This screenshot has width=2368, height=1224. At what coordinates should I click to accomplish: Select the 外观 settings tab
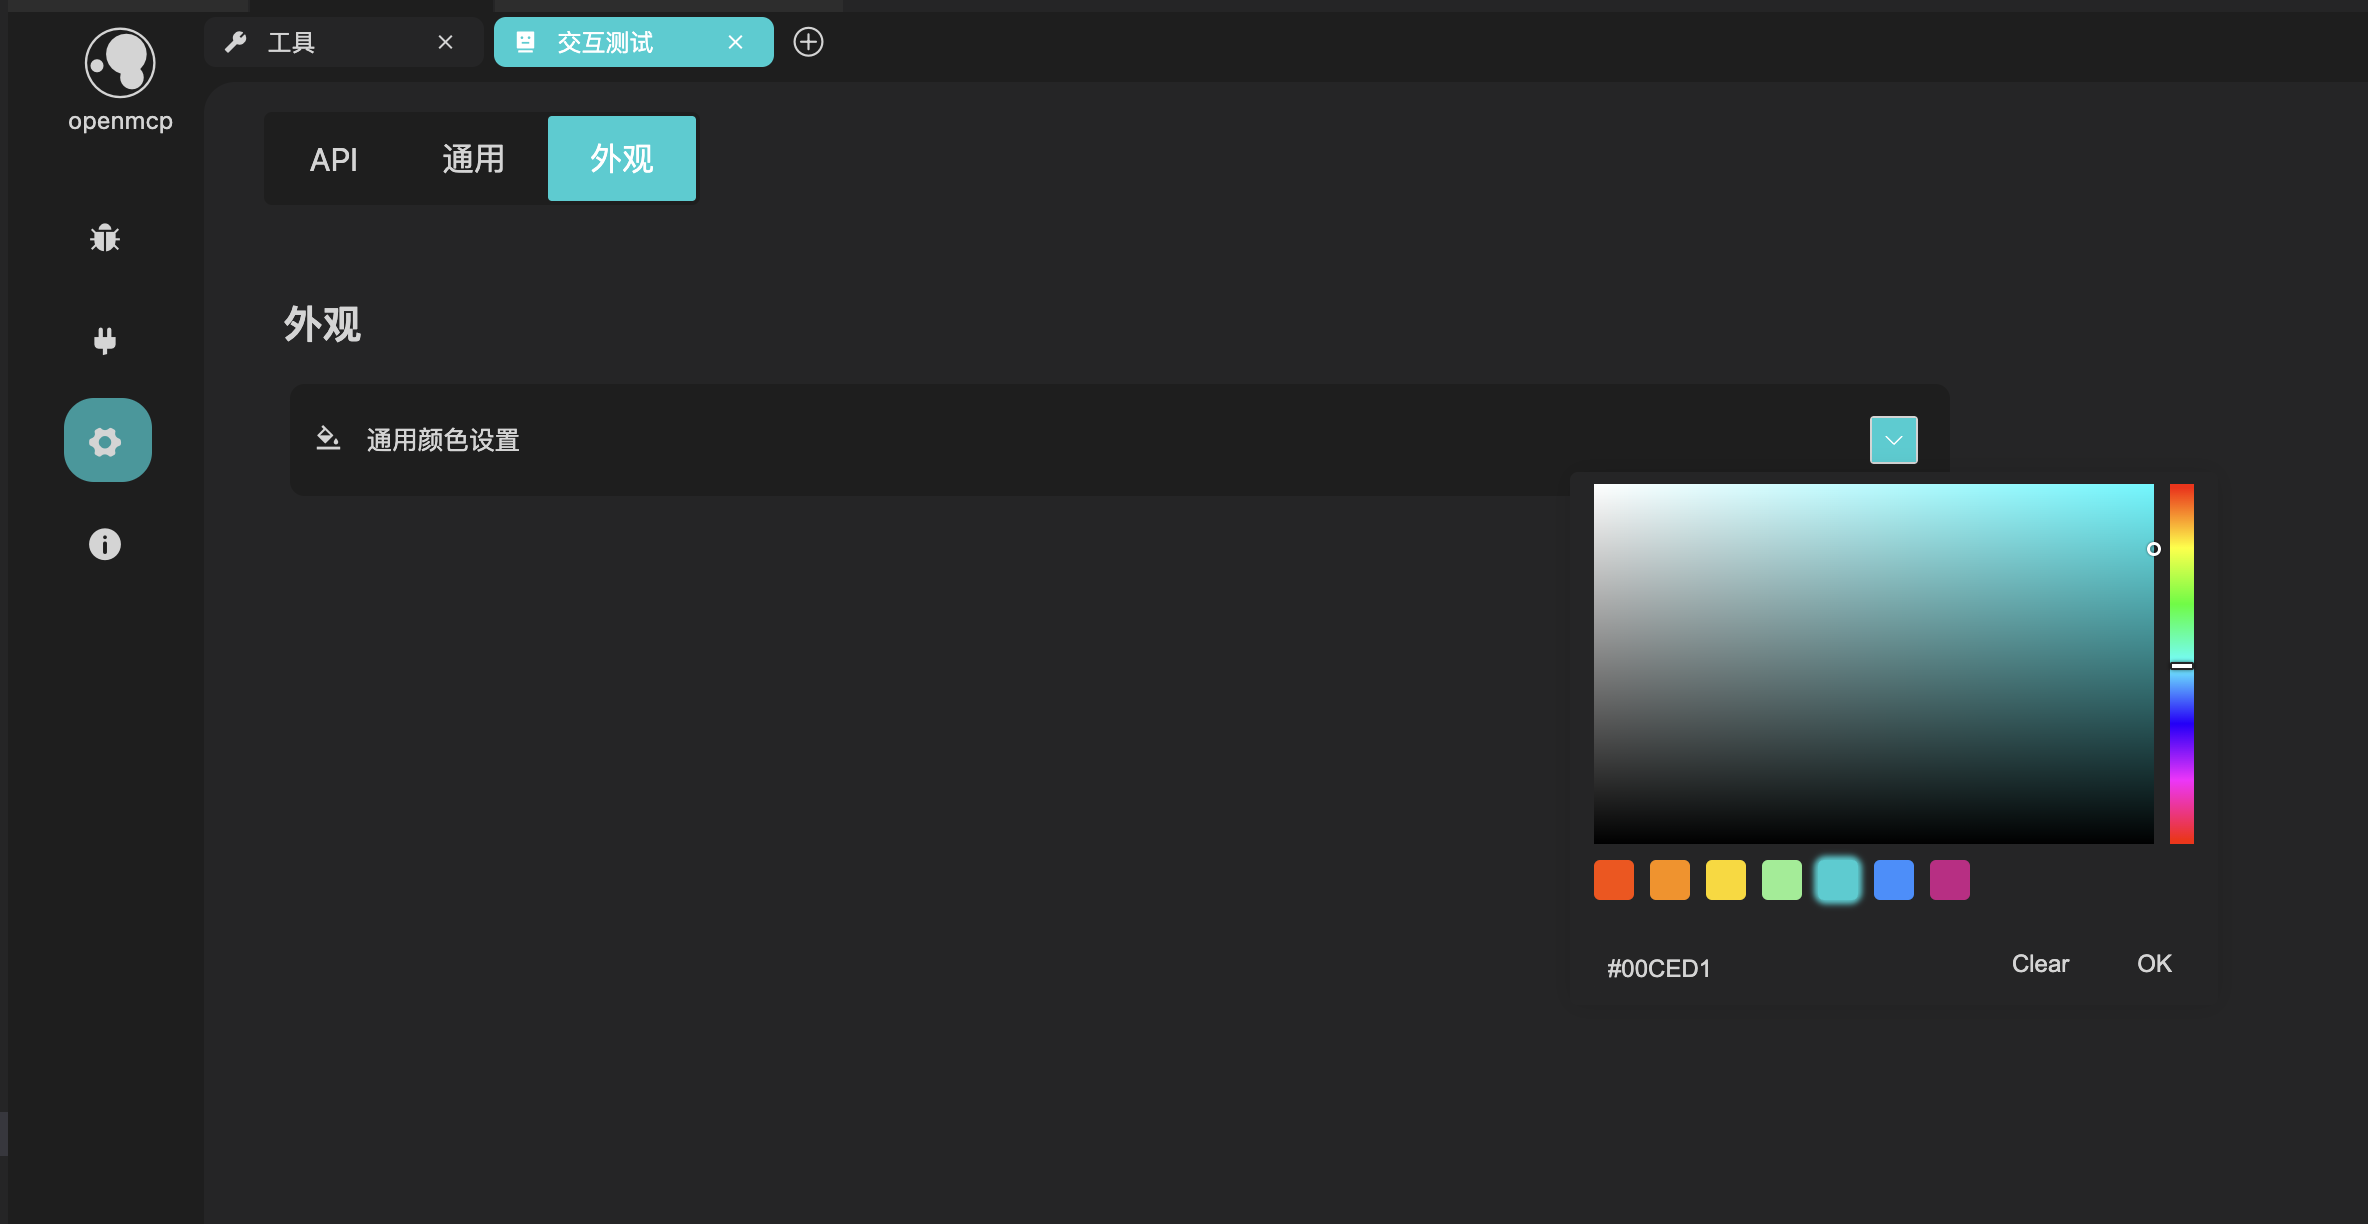(621, 159)
